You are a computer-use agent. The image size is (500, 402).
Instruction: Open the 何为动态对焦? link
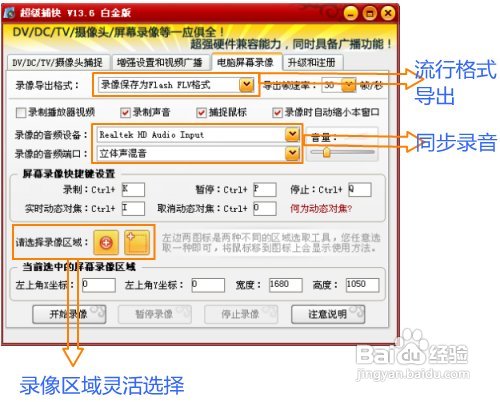[x=321, y=209]
